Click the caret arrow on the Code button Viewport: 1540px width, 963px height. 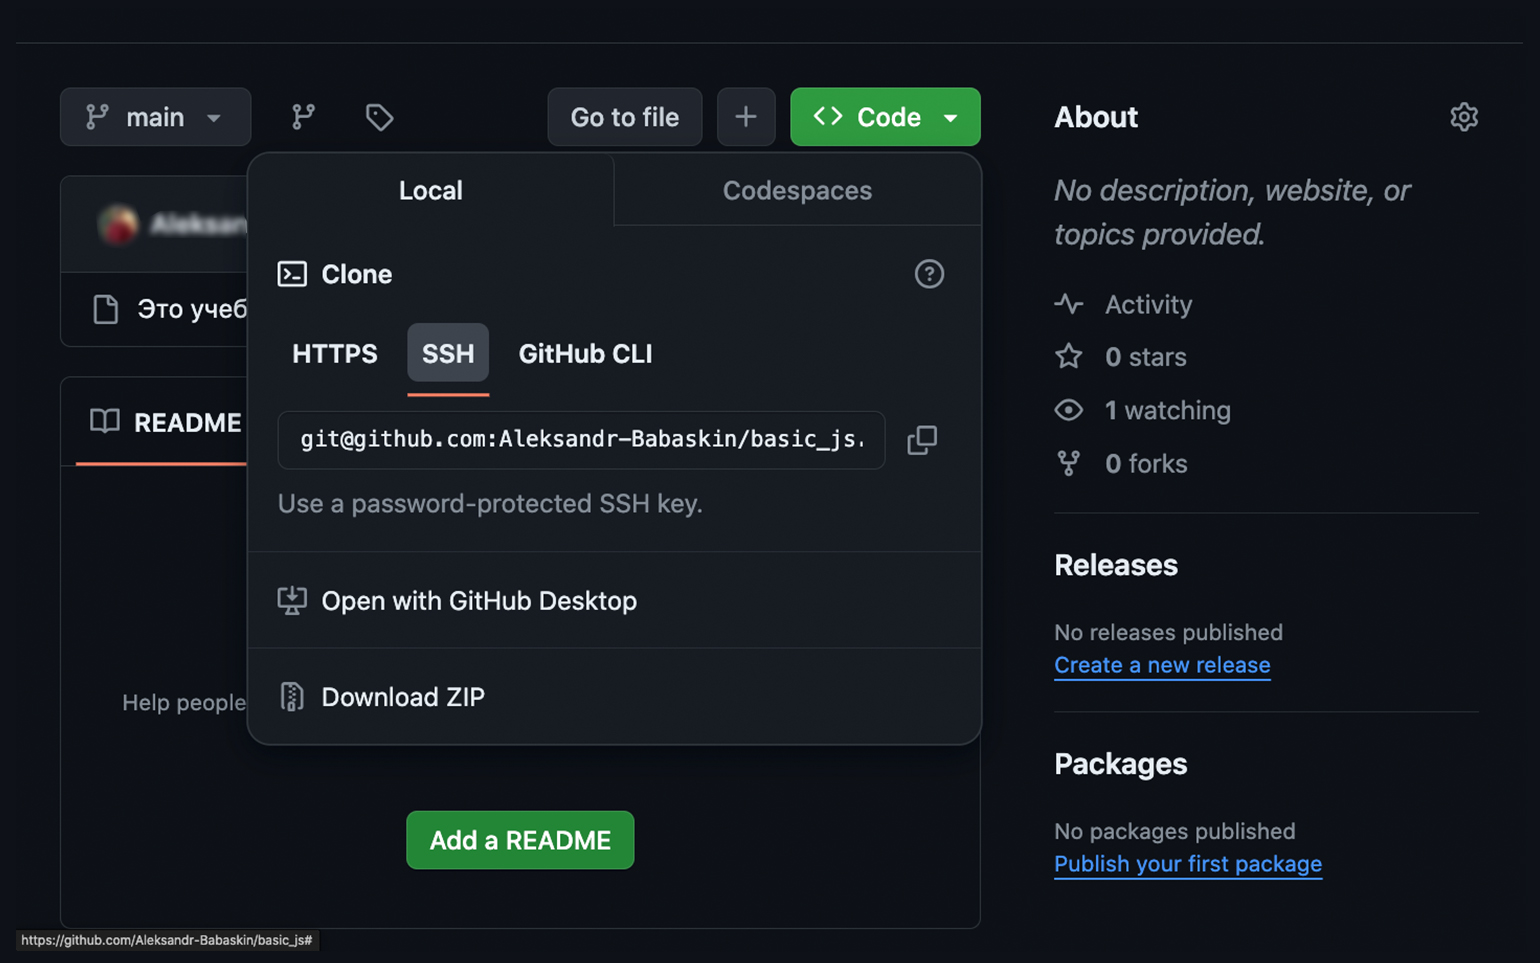point(950,118)
